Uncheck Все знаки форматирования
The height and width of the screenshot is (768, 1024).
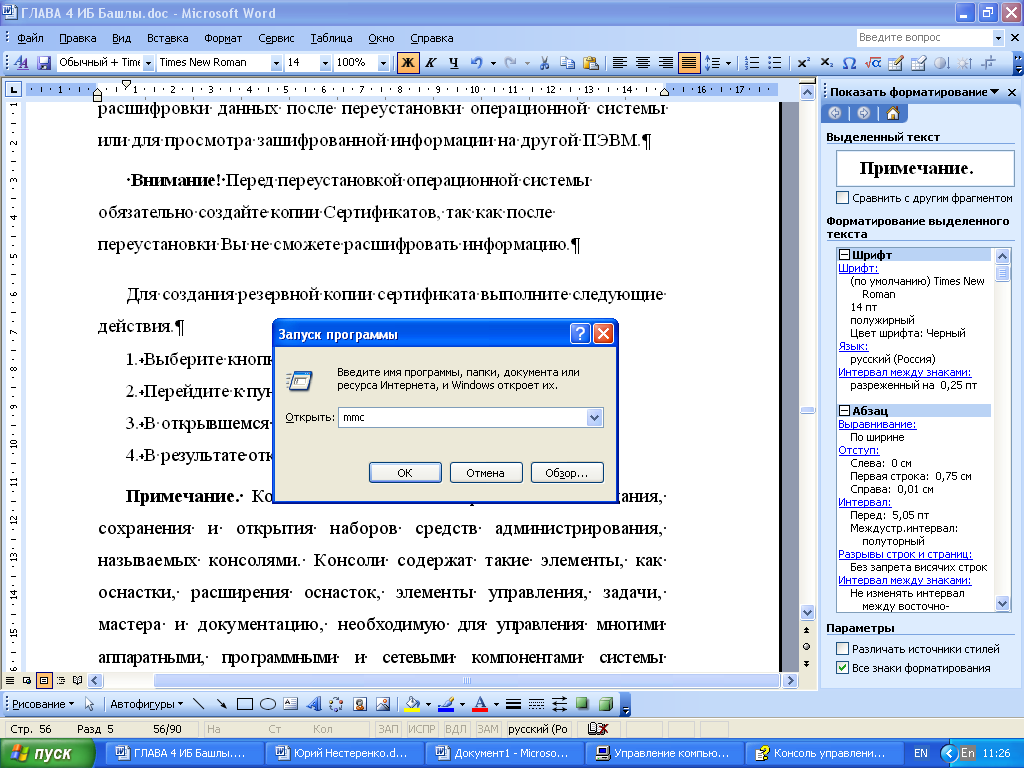[x=842, y=667]
